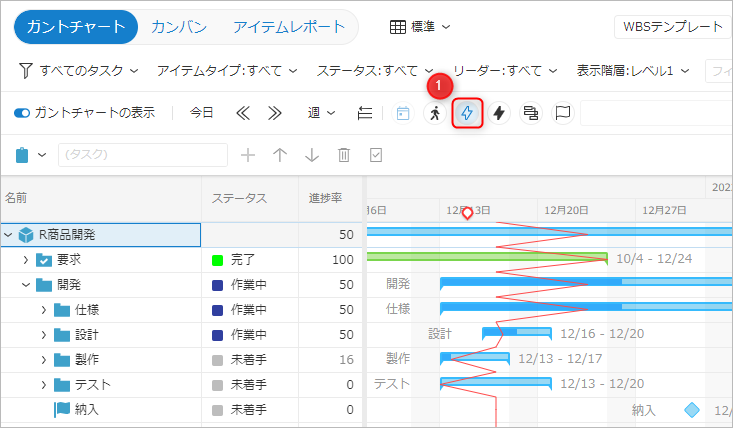Screen dimensions: 733x428
Task: Click the 今日 button
Action: (x=202, y=113)
